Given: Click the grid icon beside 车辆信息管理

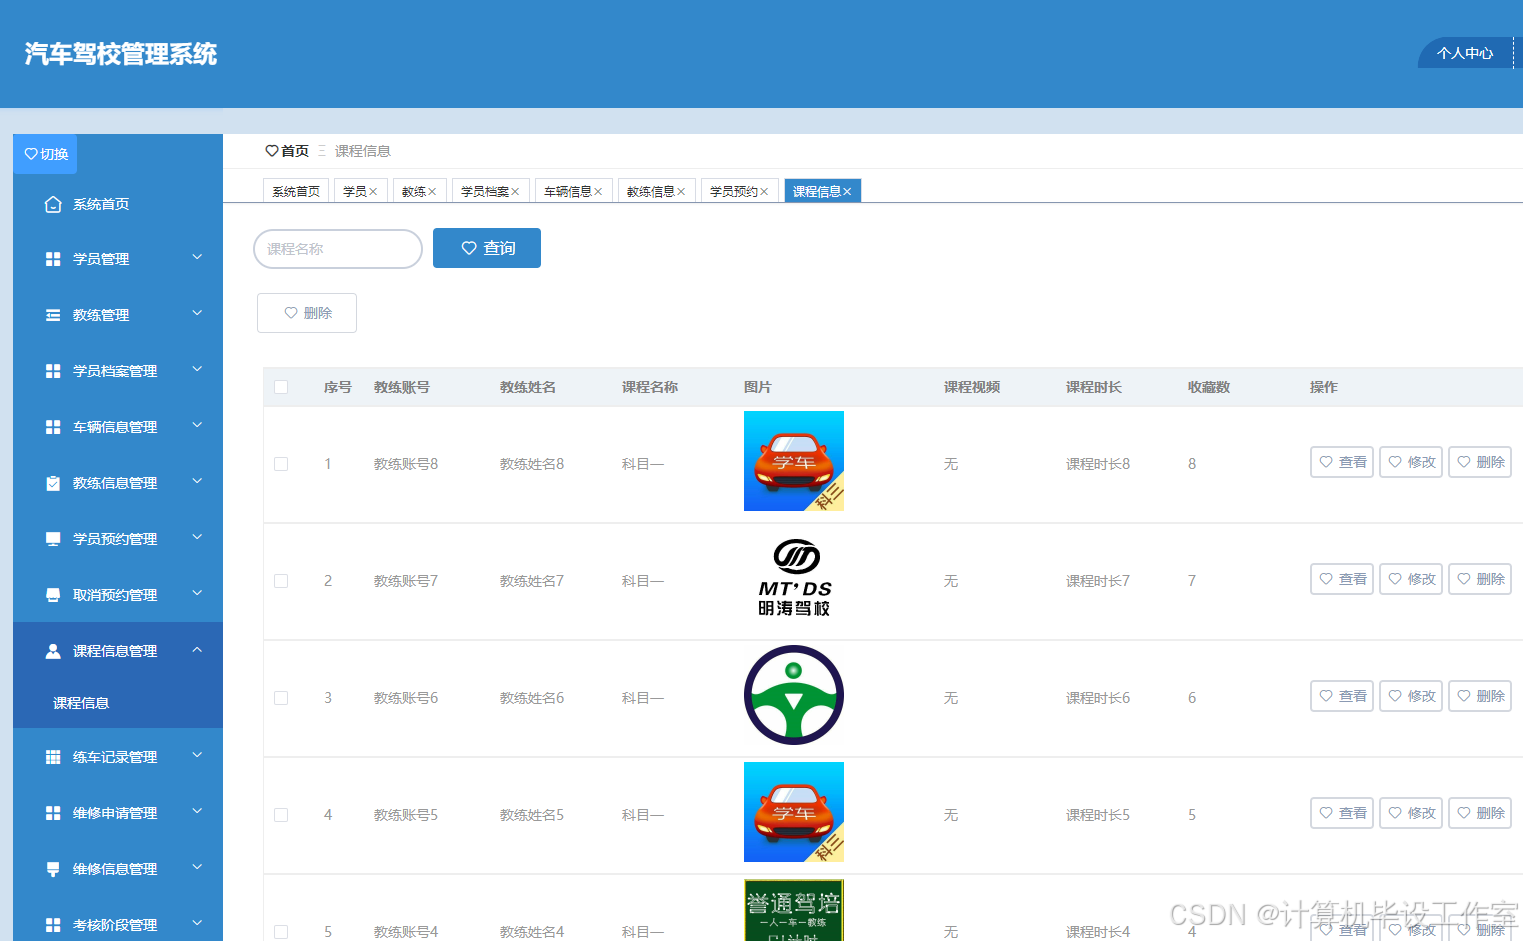Looking at the screenshot, I should pyautogui.click(x=53, y=427).
